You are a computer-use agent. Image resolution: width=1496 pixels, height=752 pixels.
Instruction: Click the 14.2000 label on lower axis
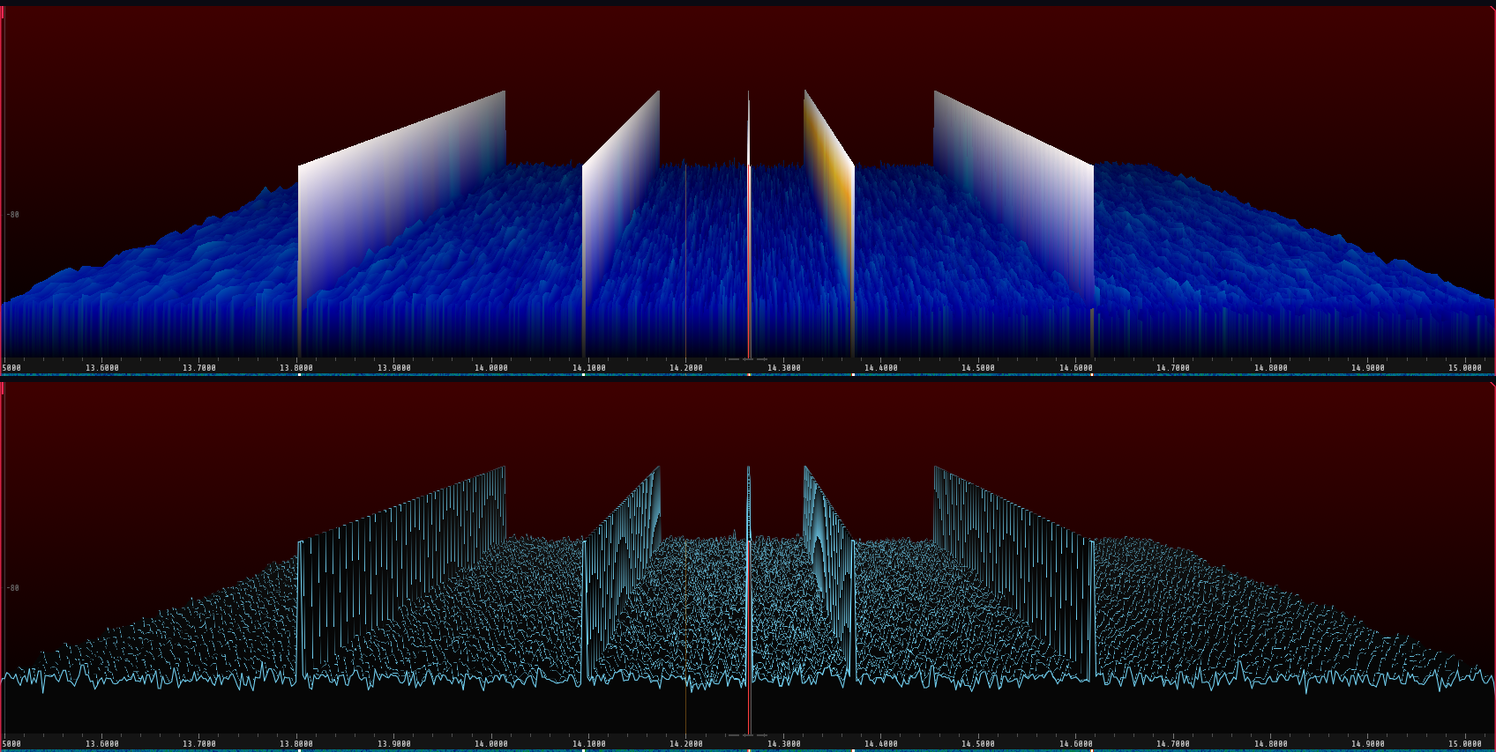[x=687, y=744]
